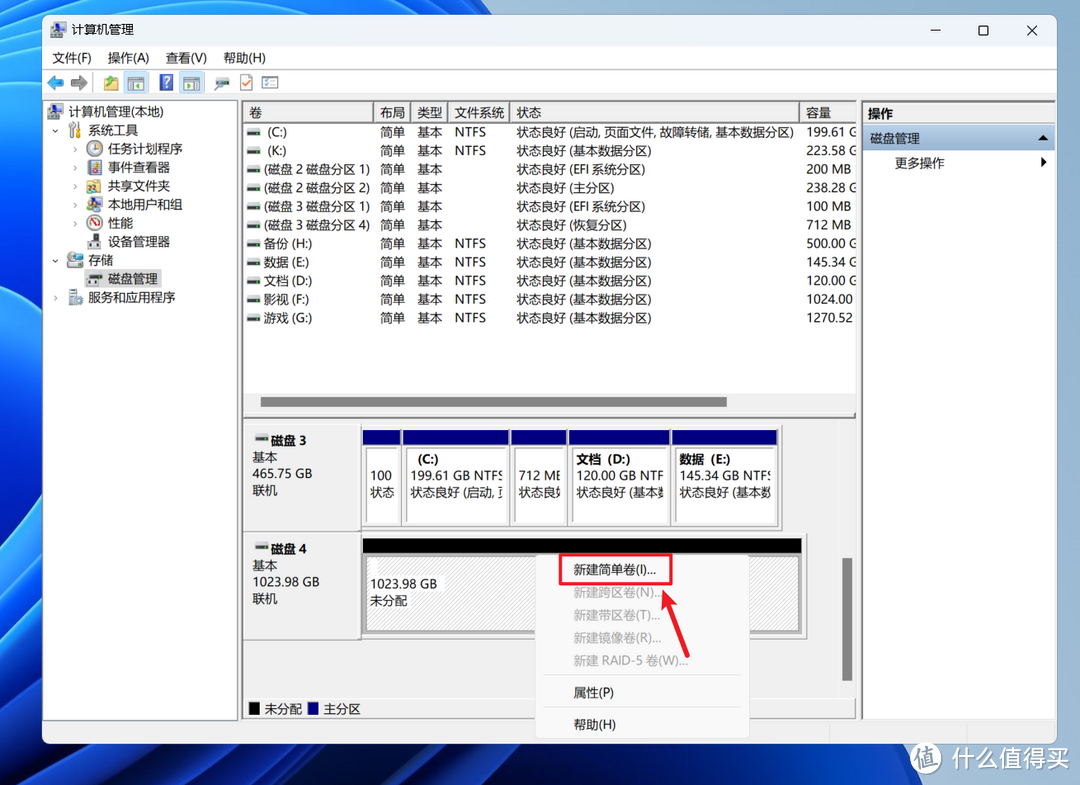Click the blue question mark Help icon
Image resolution: width=1080 pixels, height=785 pixels.
click(x=166, y=83)
